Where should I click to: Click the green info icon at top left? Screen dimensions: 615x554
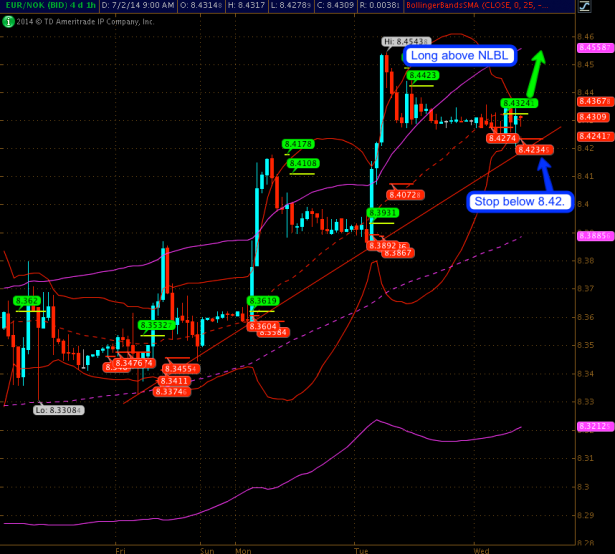(x=7, y=20)
